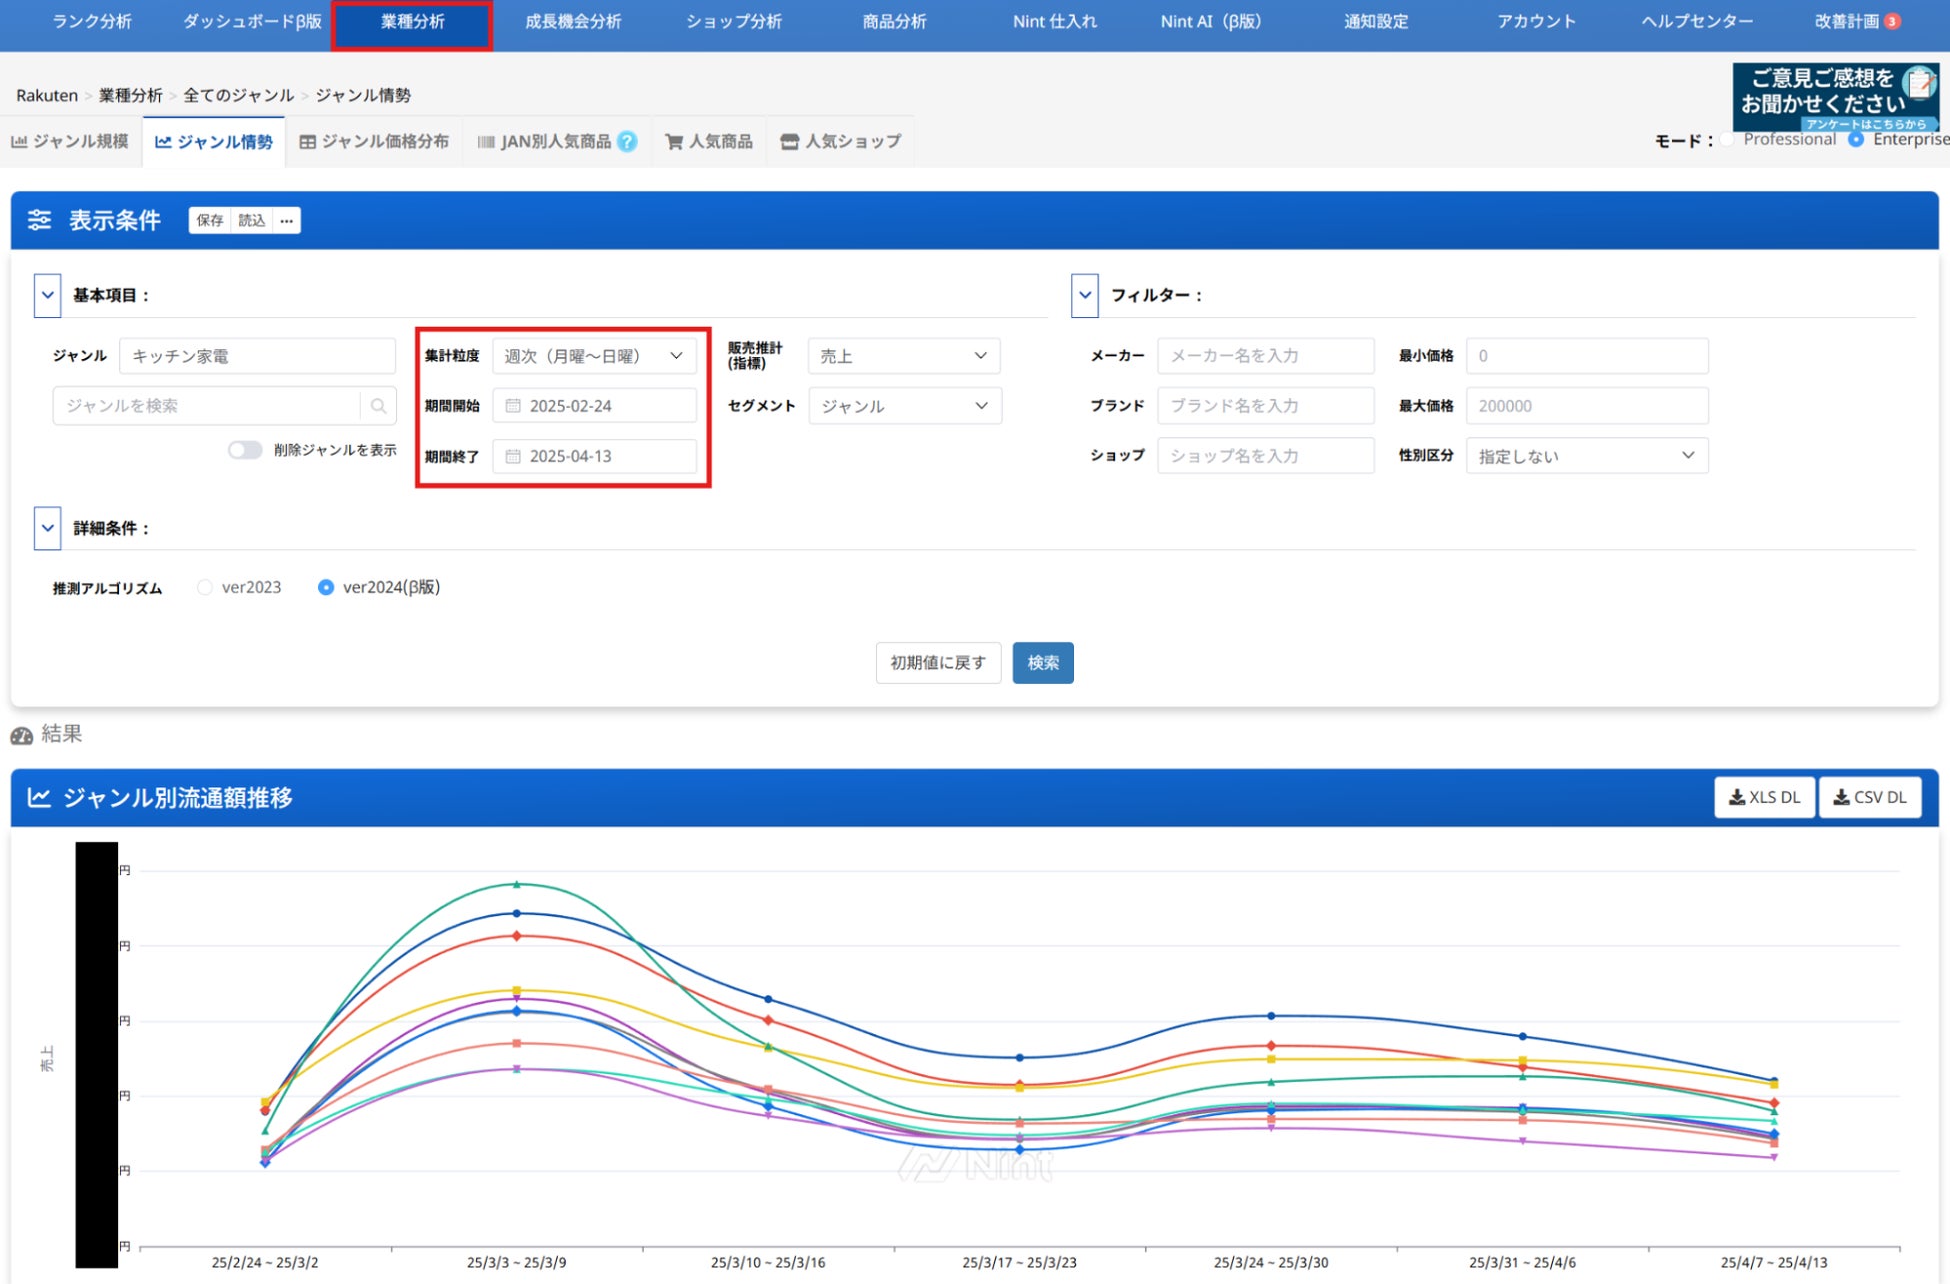Image resolution: width=1950 pixels, height=1284 pixels.
Task: Open the 集計粒度 weekly dropdown
Action: [x=594, y=356]
